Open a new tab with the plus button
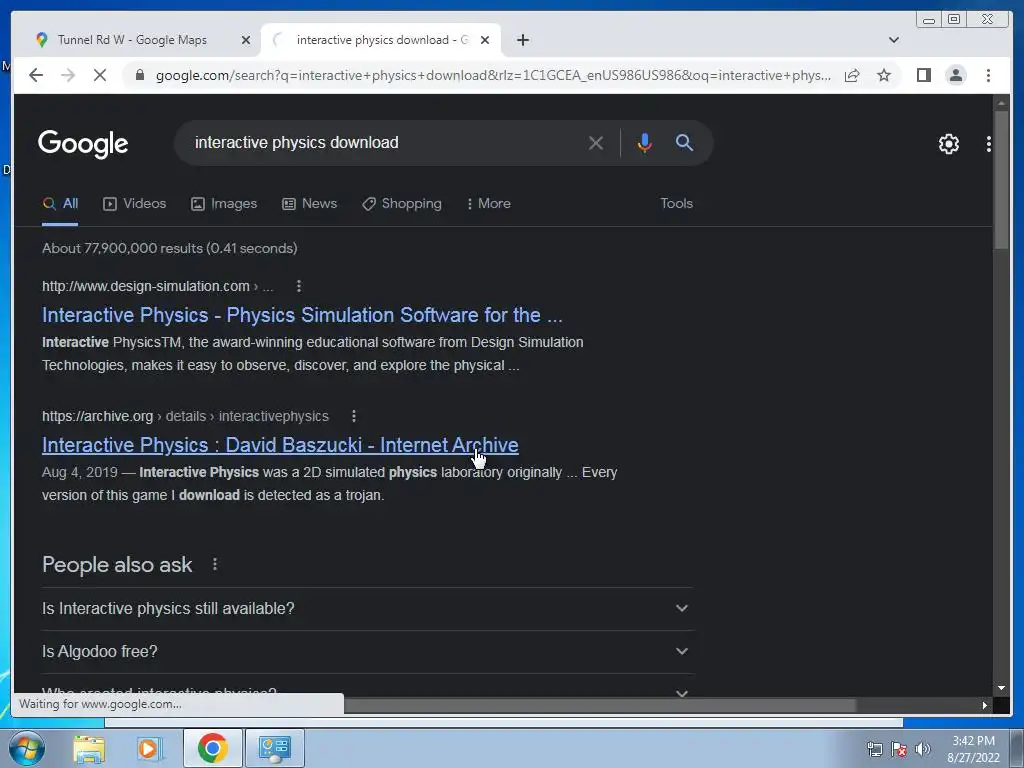The width and height of the screenshot is (1024, 768). click(522, 40)
